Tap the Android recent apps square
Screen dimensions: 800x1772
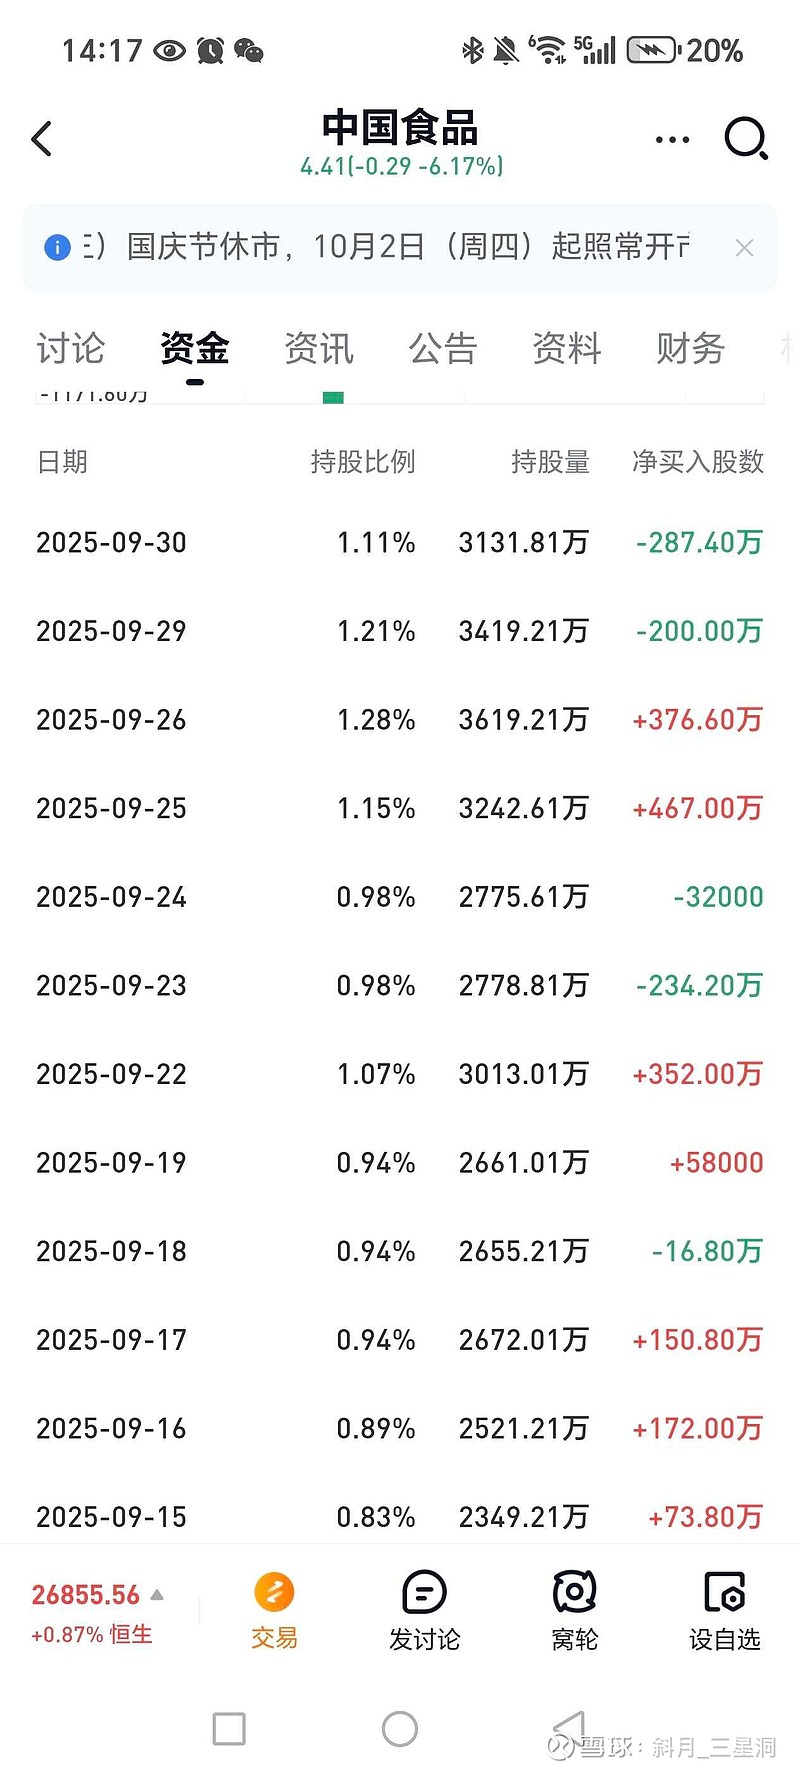tap(229, 1728)
